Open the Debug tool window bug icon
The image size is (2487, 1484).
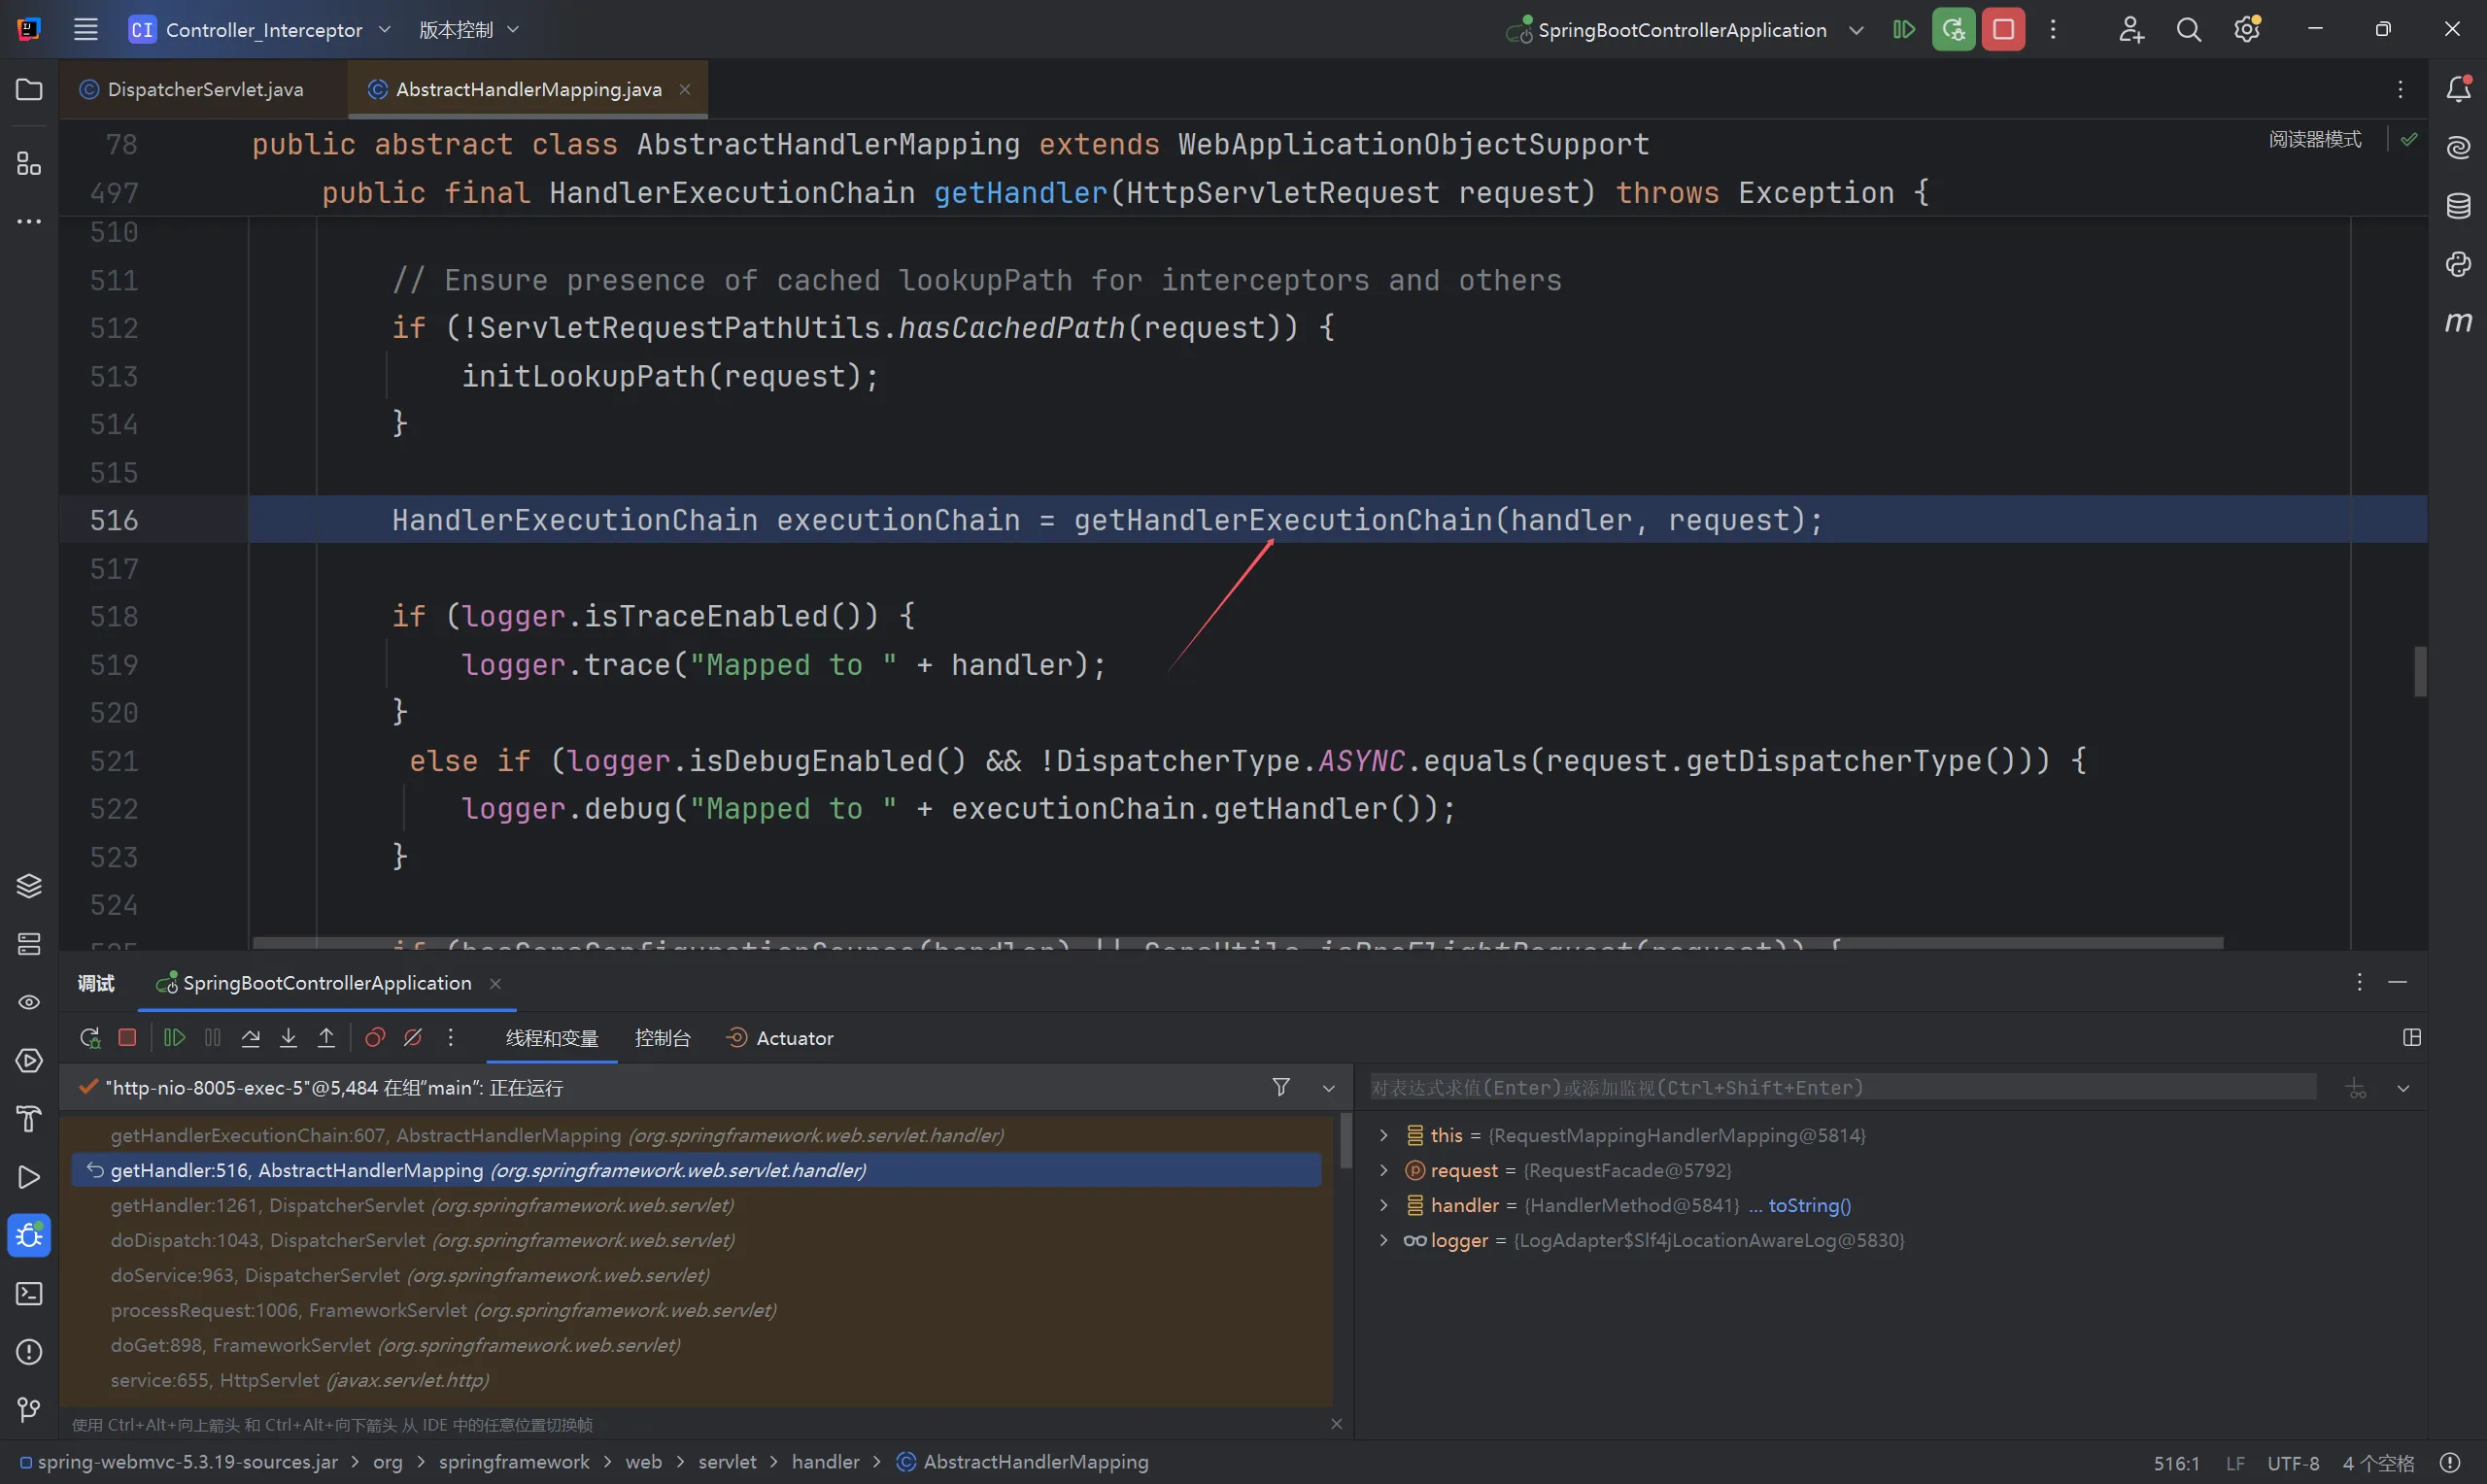[29, 1235]
